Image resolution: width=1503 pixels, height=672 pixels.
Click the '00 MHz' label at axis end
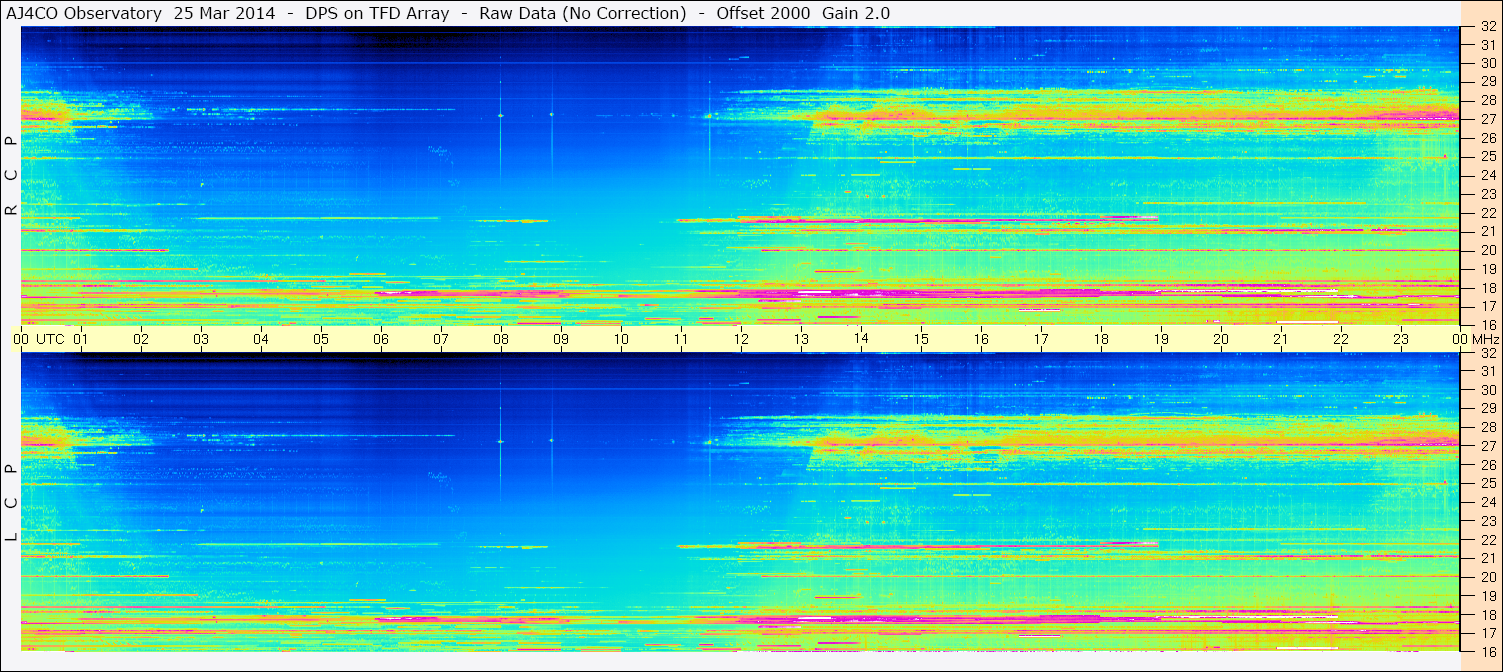[x=1474, y=339]
